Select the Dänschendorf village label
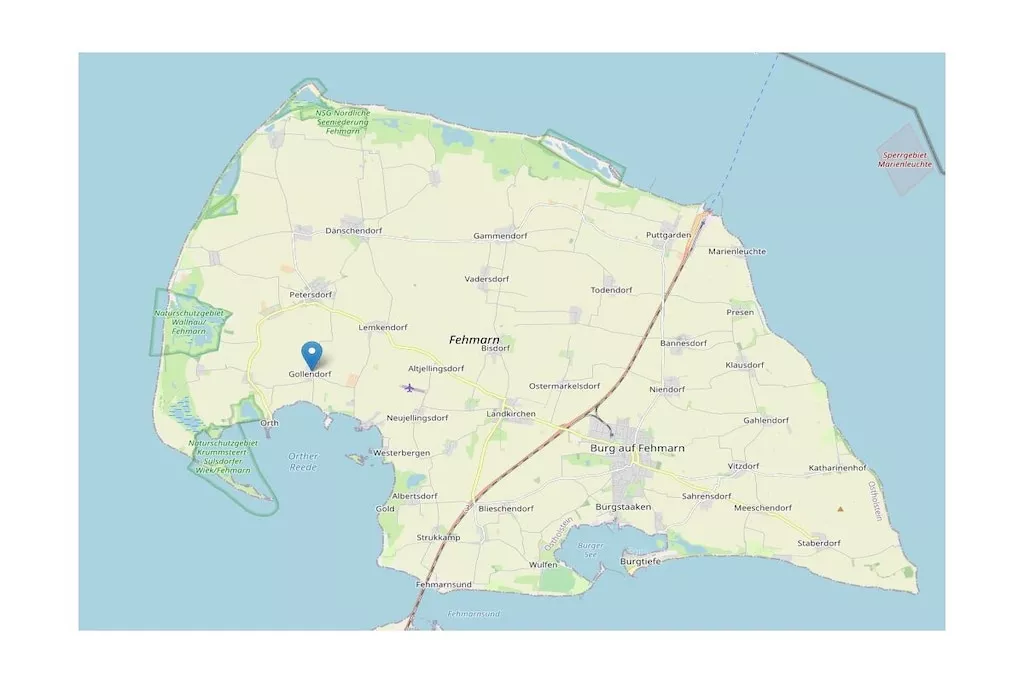 point(353,230)
